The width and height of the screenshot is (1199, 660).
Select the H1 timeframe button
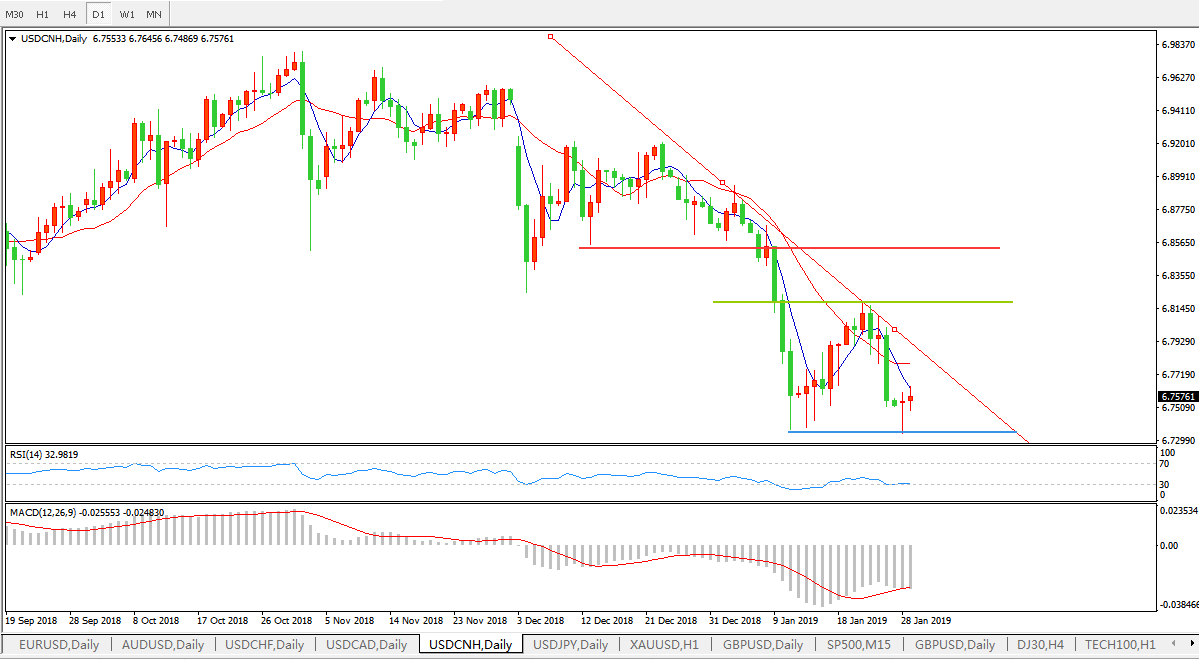42,15
